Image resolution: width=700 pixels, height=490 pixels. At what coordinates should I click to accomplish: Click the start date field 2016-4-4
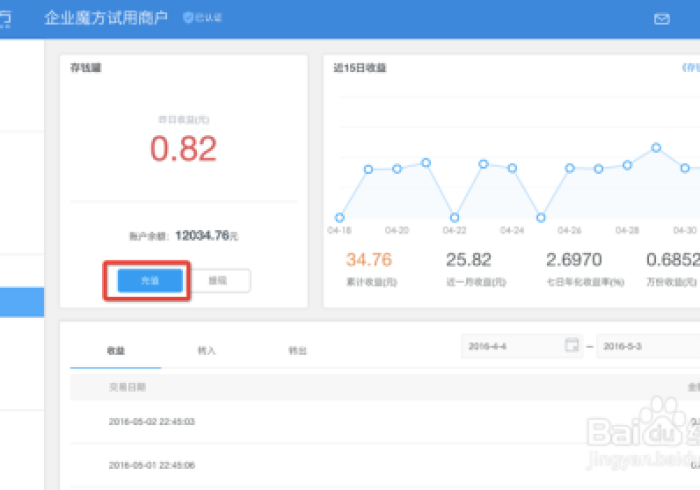point(512,345)
